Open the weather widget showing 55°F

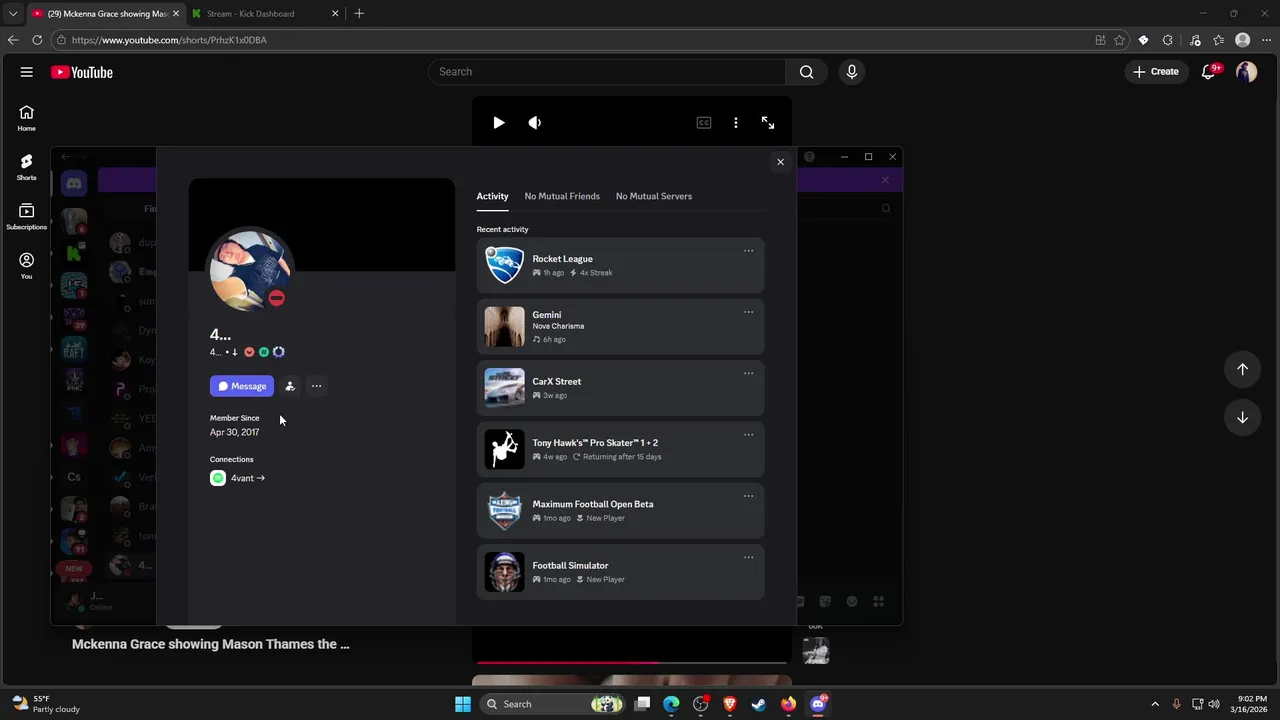coord(46,704)
